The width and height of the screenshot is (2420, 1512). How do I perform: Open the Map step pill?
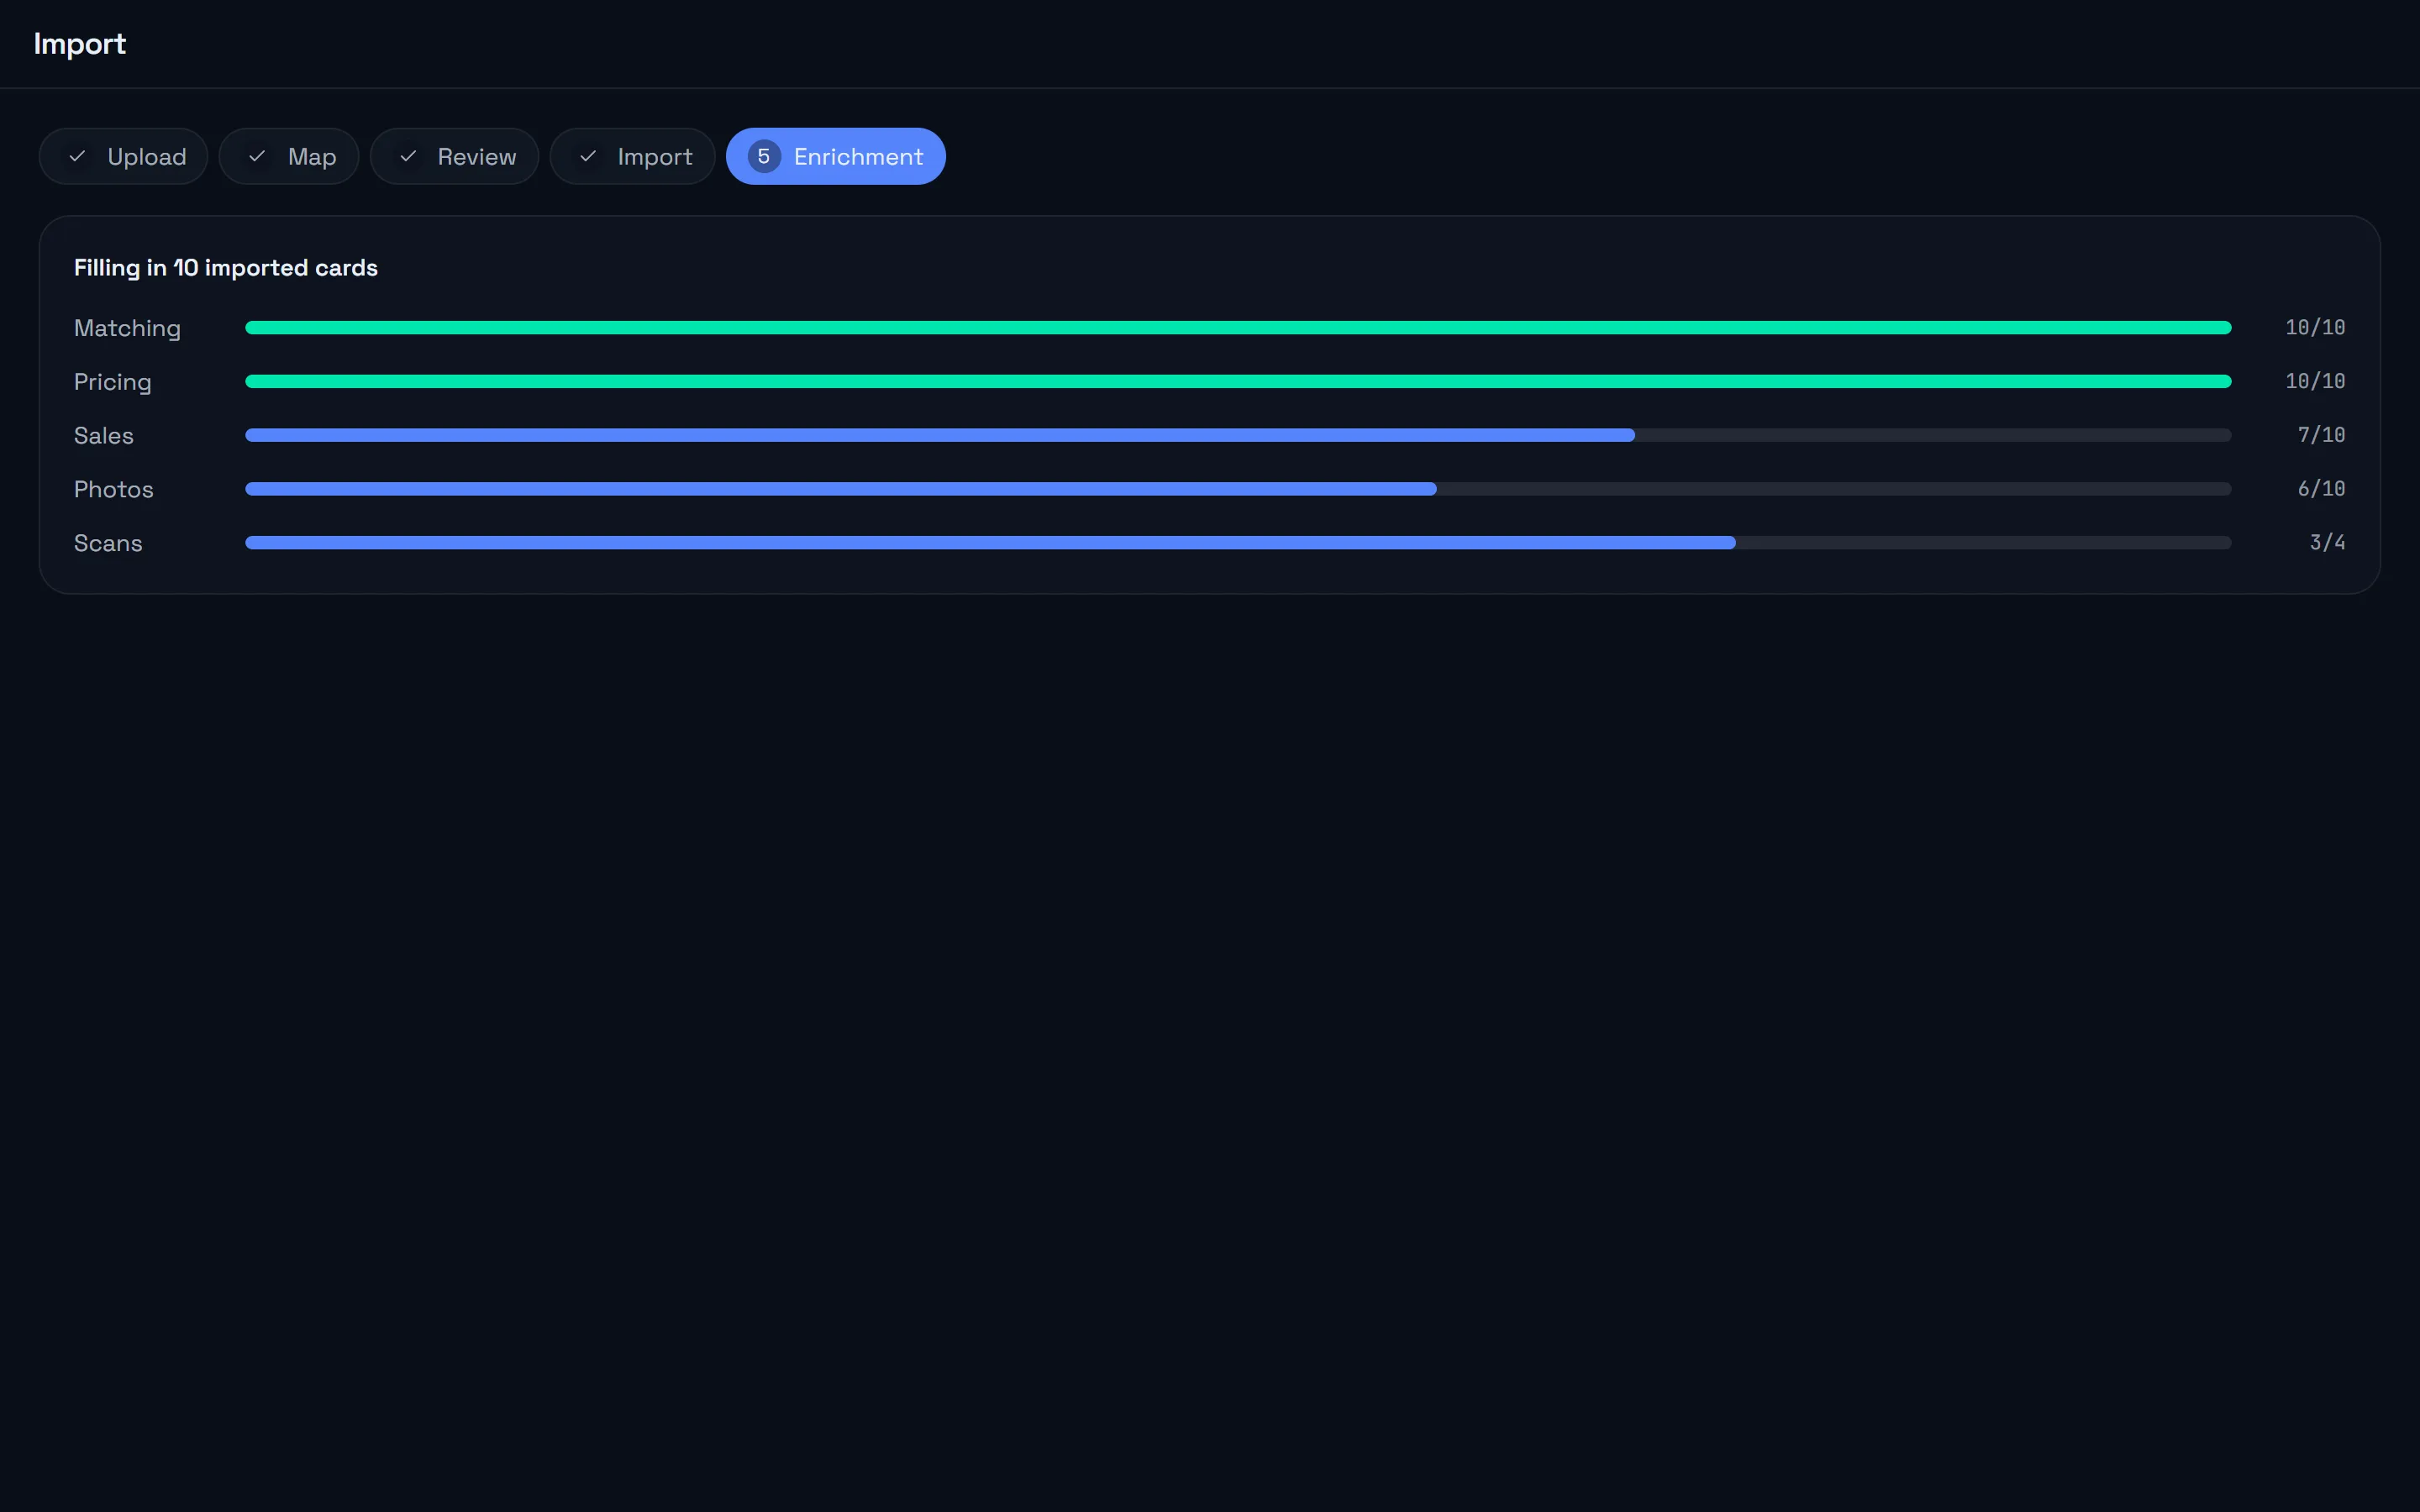pyautogui.click(x=289, y=156)
